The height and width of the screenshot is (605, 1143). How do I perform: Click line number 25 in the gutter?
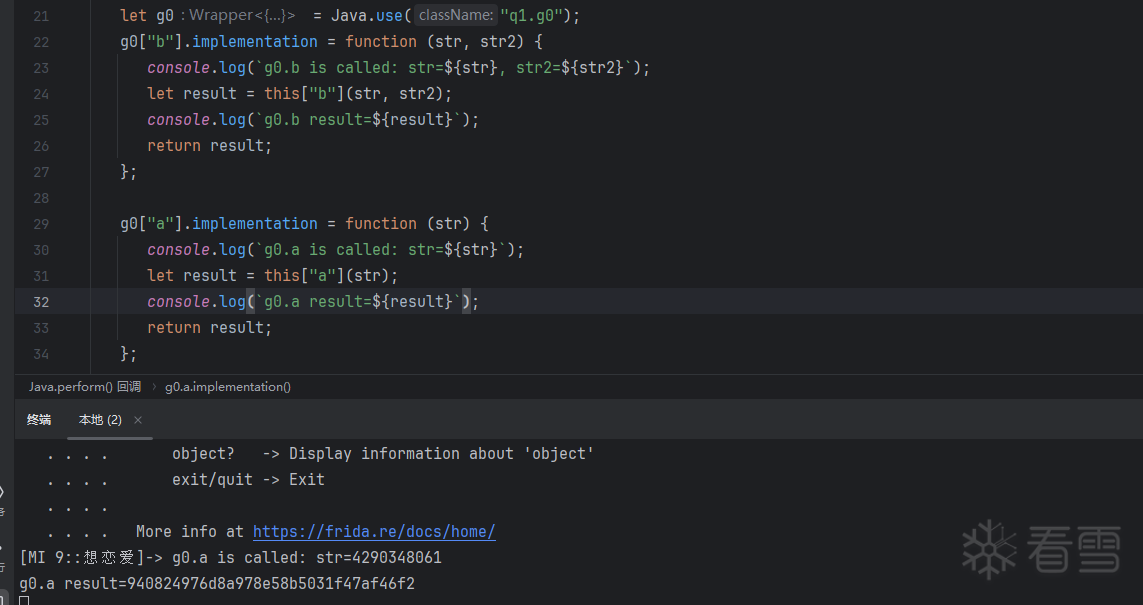(40, 120)
